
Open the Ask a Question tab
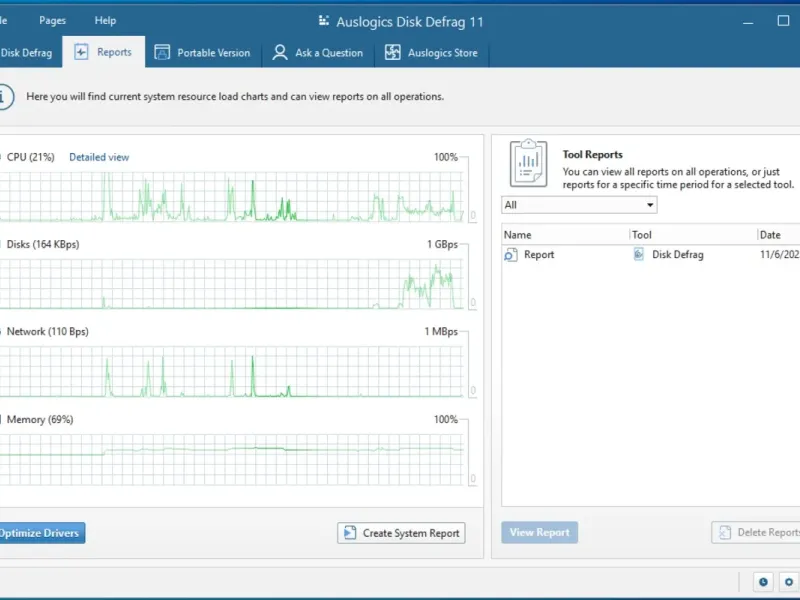[318, 53]
